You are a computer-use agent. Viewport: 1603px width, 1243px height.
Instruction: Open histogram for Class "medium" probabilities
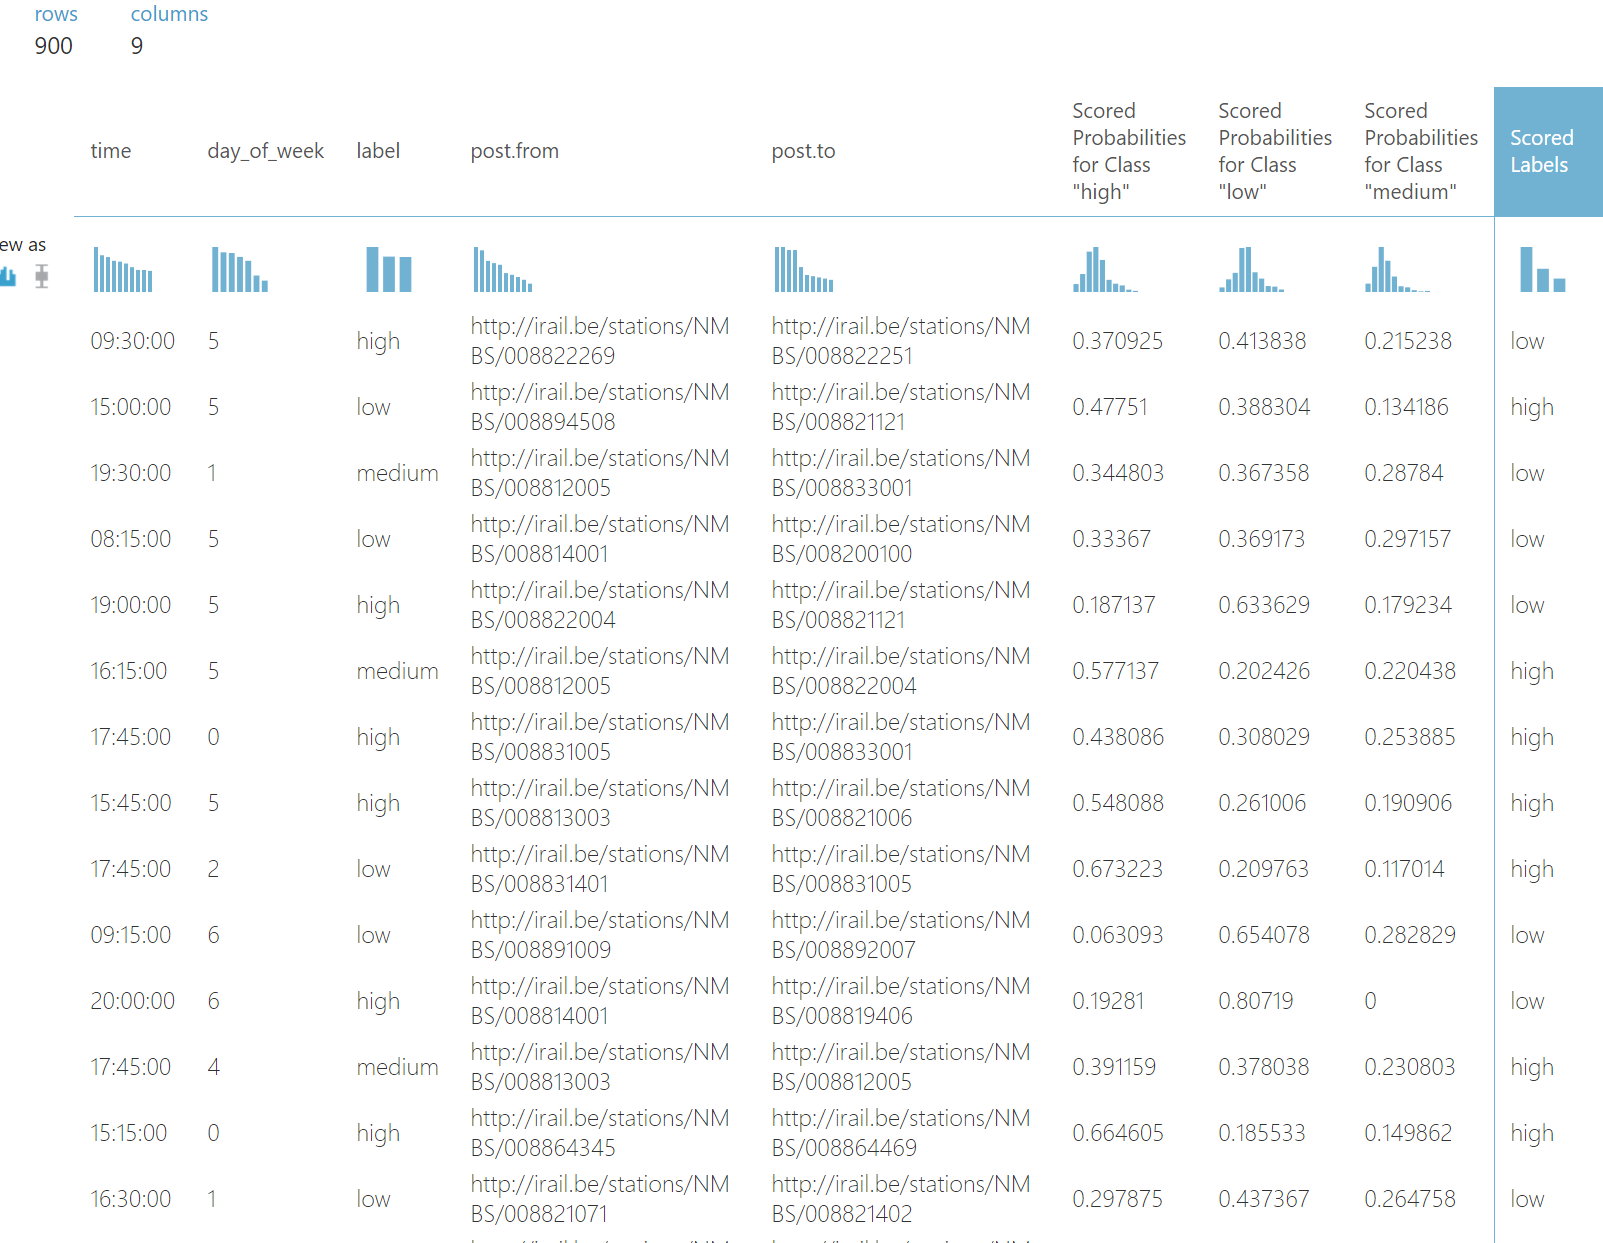click(x=1396, y=269)
